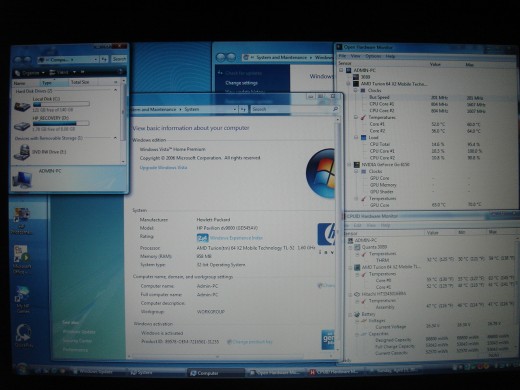This screenshot has height=390, width=520.
Task: Click the Change product key link
Action: point(252,342)
